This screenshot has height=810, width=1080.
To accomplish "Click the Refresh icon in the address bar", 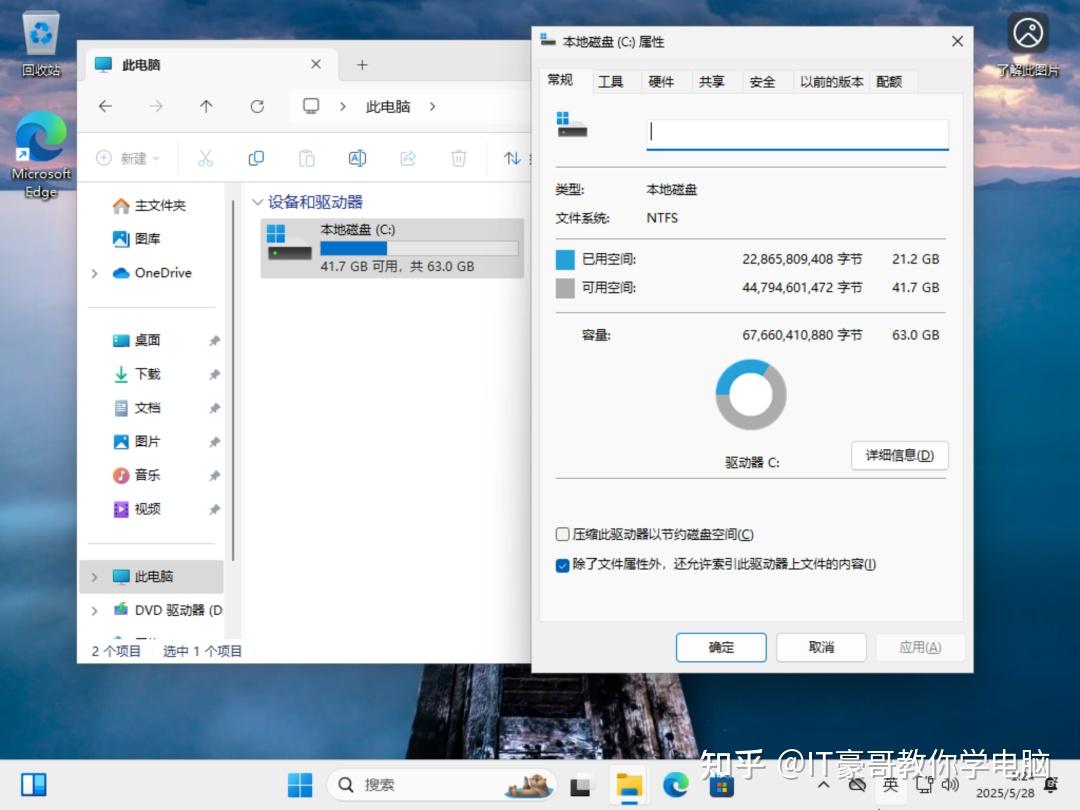I will (x=256, y=106).
